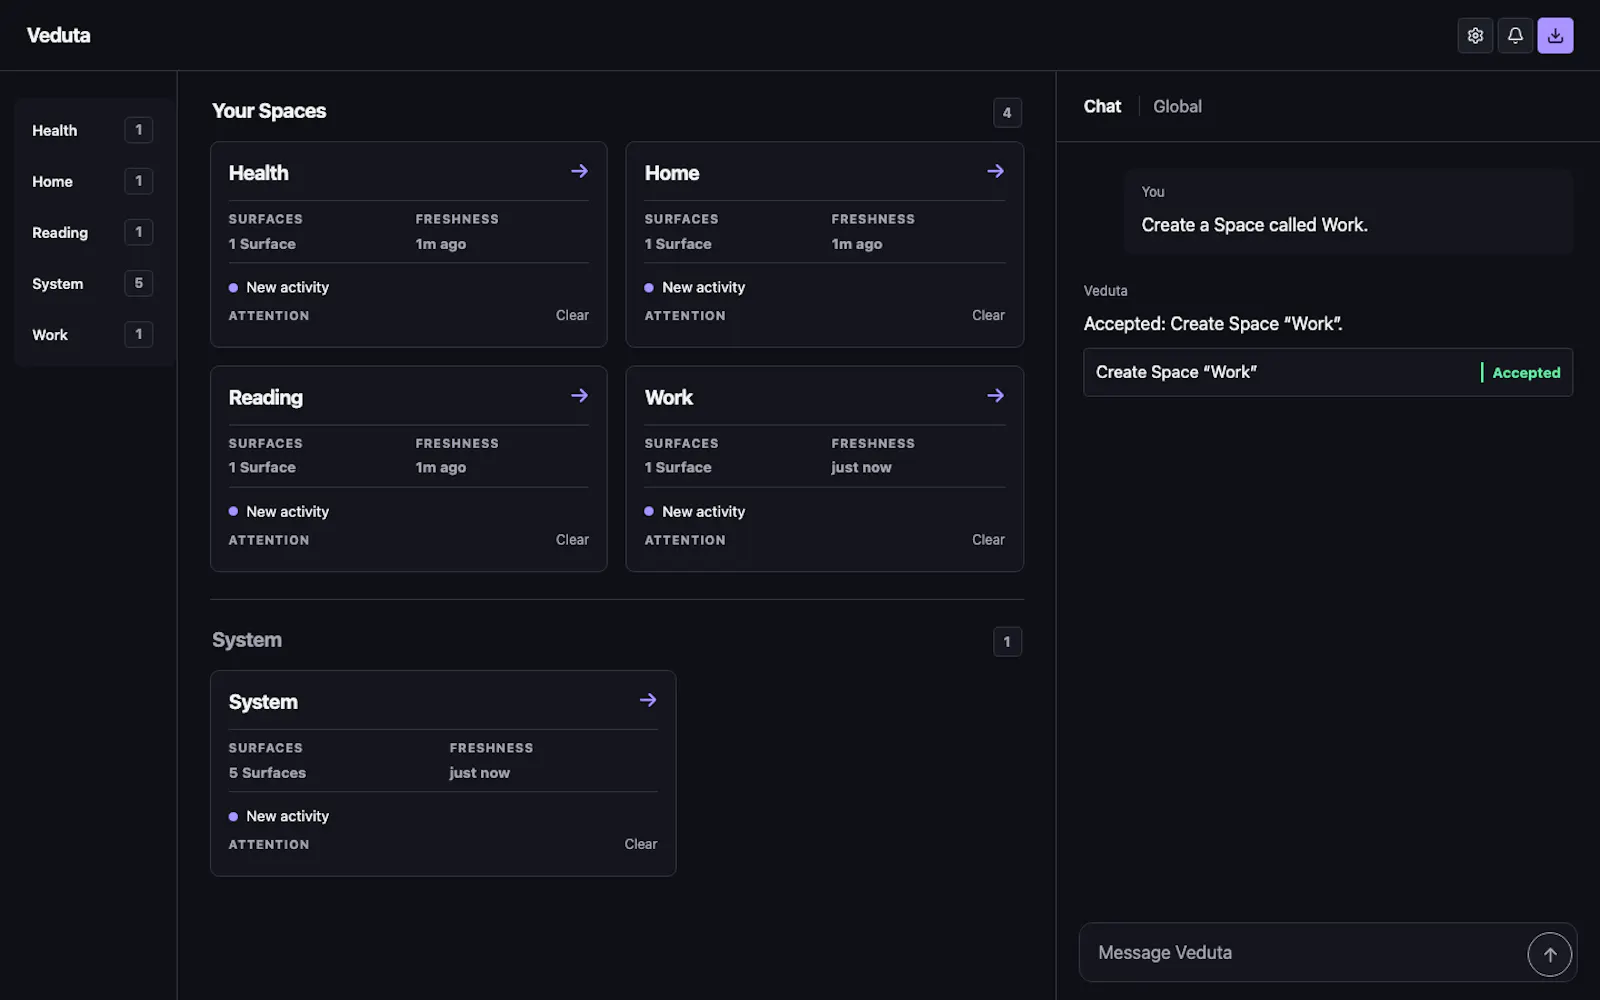Click the 'Create Space "Work"' action row text
Viewport: 1600px width, 1000px height.
point(1176,372)
